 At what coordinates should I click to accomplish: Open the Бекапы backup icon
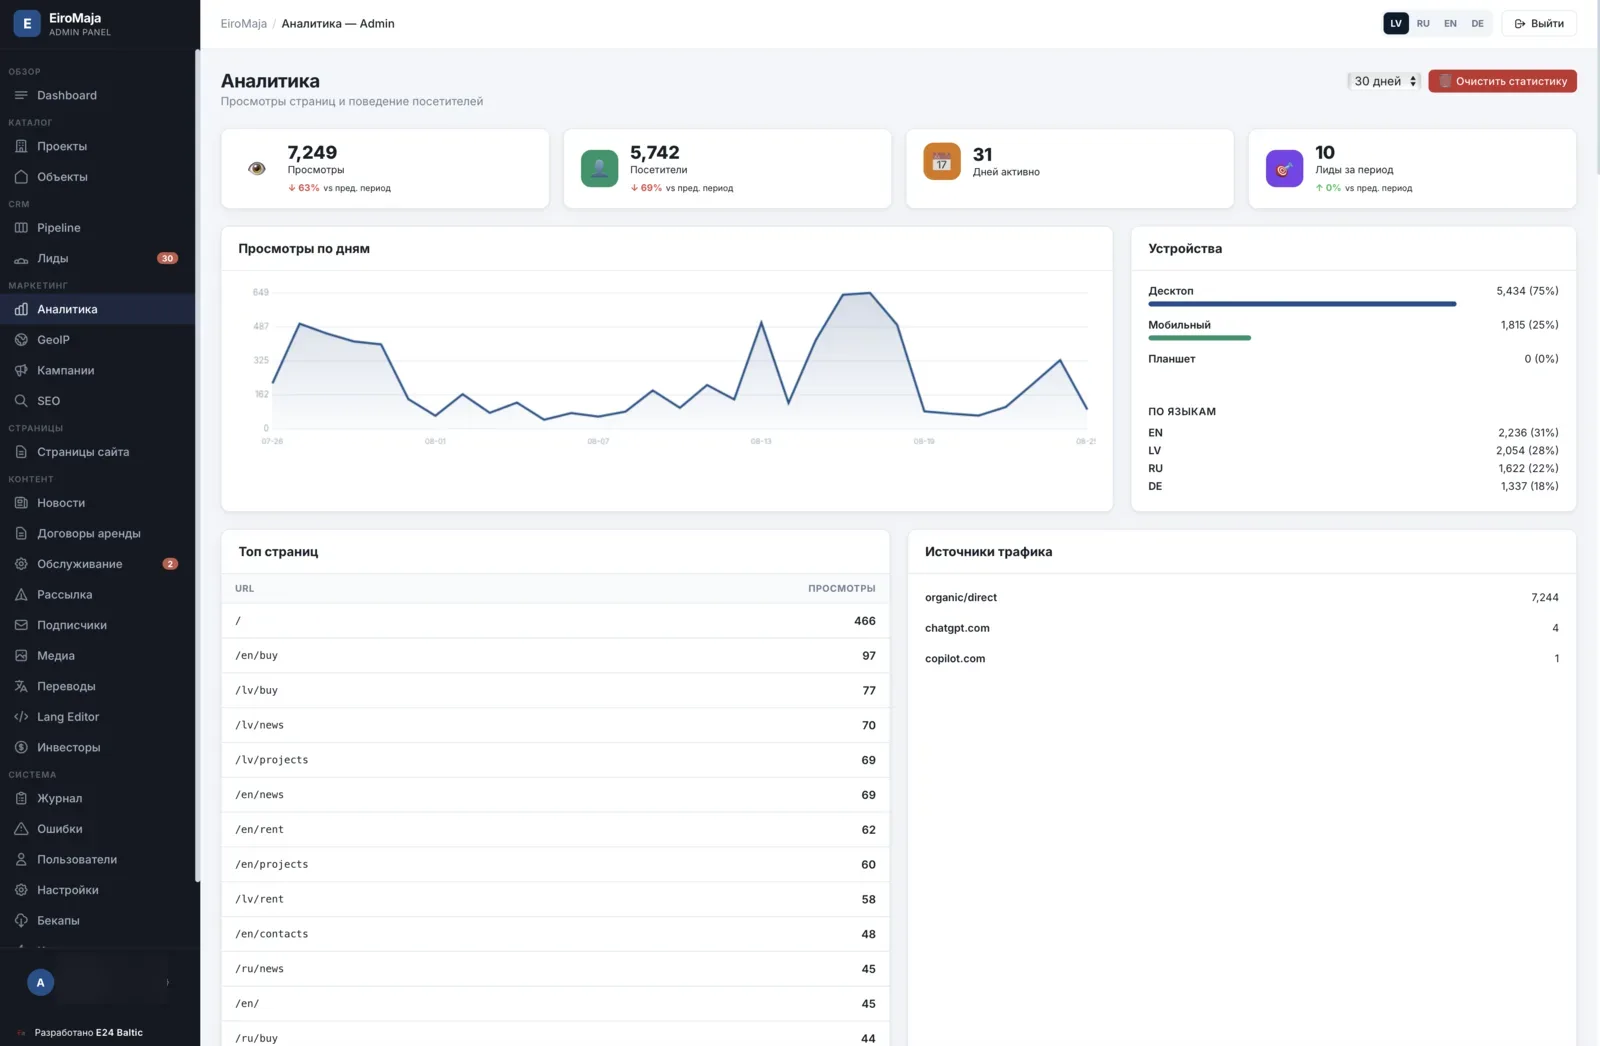[21, 920]
